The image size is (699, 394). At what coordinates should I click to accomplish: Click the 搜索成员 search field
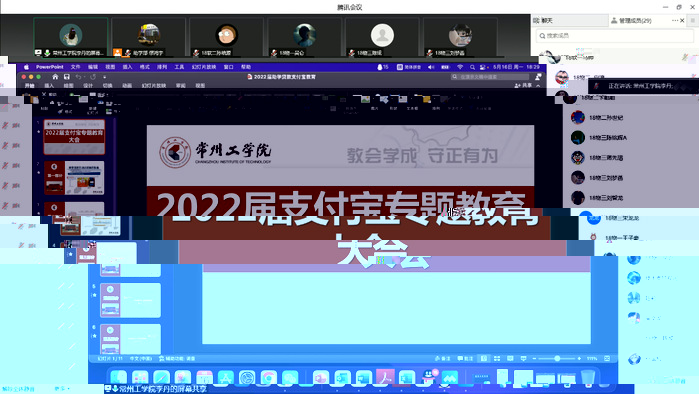pos(614,36)
